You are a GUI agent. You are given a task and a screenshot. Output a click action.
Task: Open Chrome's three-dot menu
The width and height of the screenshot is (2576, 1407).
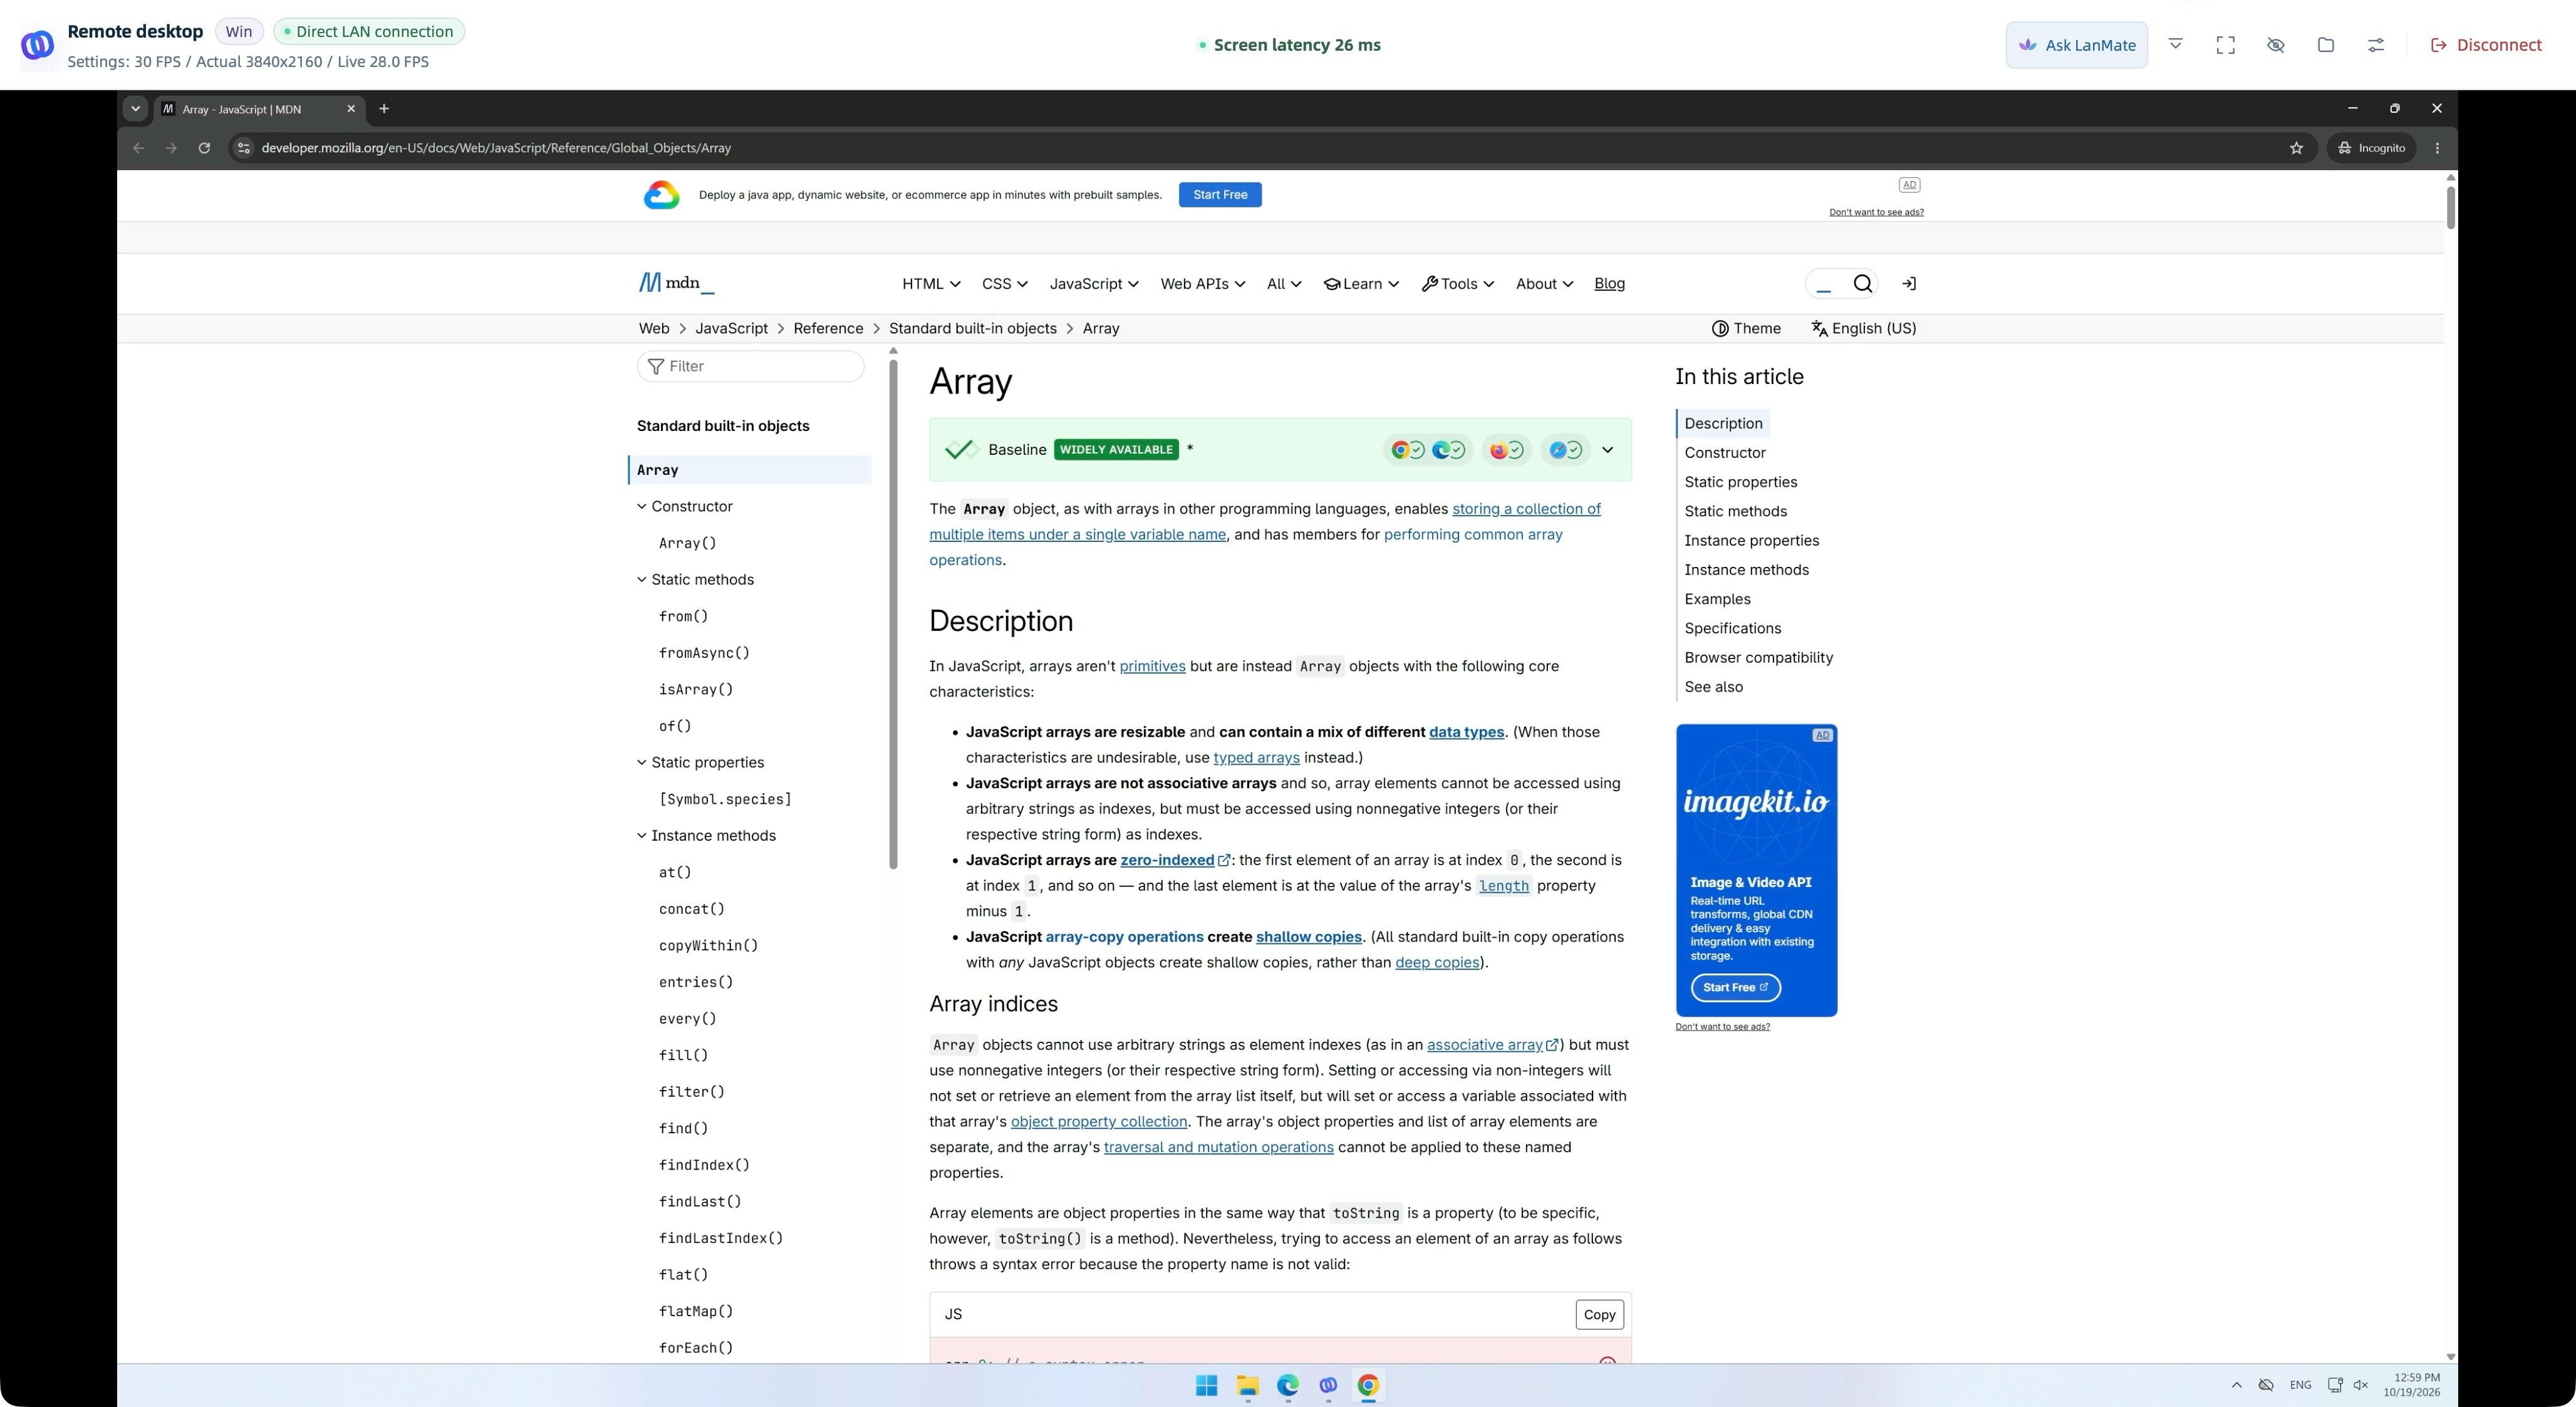tap(2437, 148)
